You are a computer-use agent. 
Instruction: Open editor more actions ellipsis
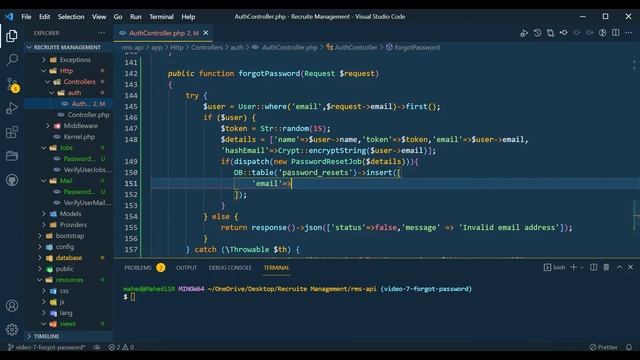point(628,33)
